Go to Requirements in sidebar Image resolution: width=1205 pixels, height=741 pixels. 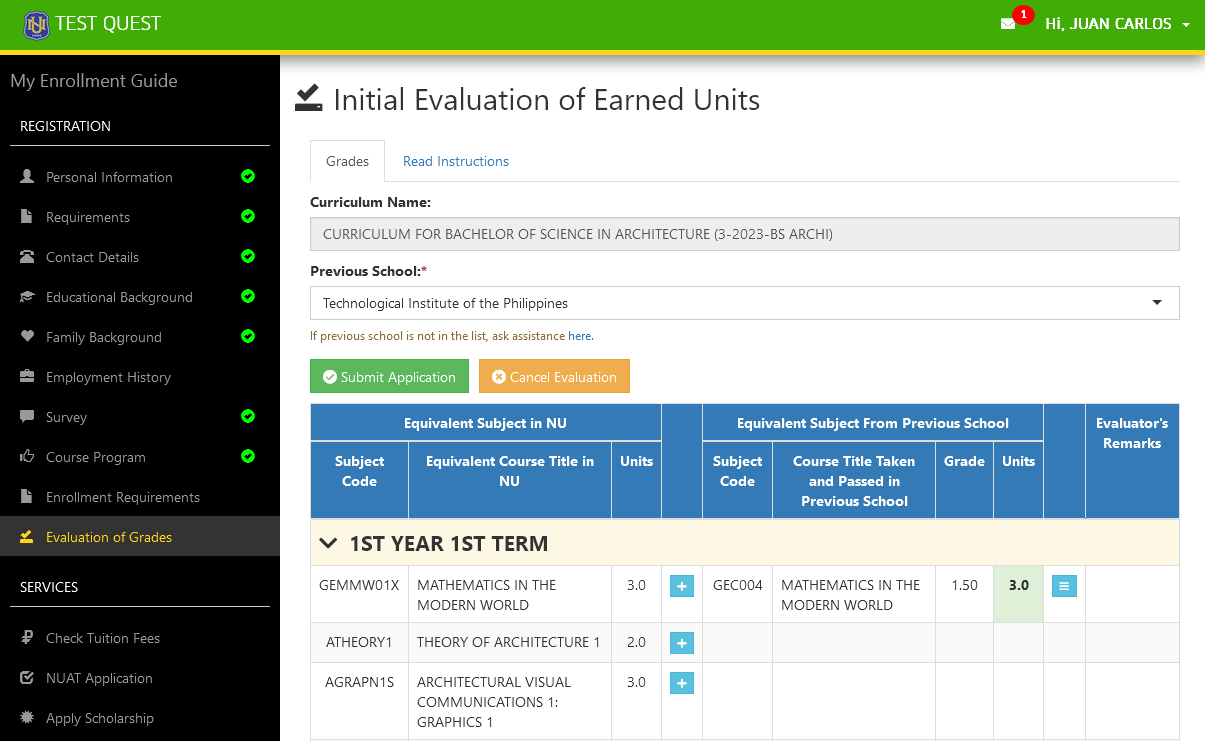(x=140, y=217)
